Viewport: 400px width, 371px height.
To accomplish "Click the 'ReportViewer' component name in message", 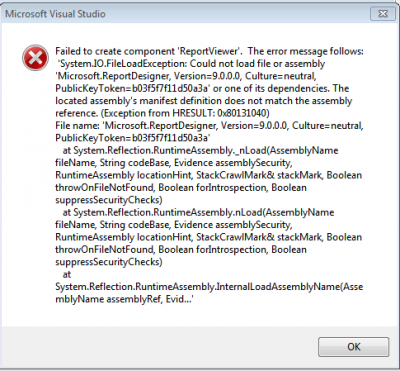I will [x=209, y=51].
